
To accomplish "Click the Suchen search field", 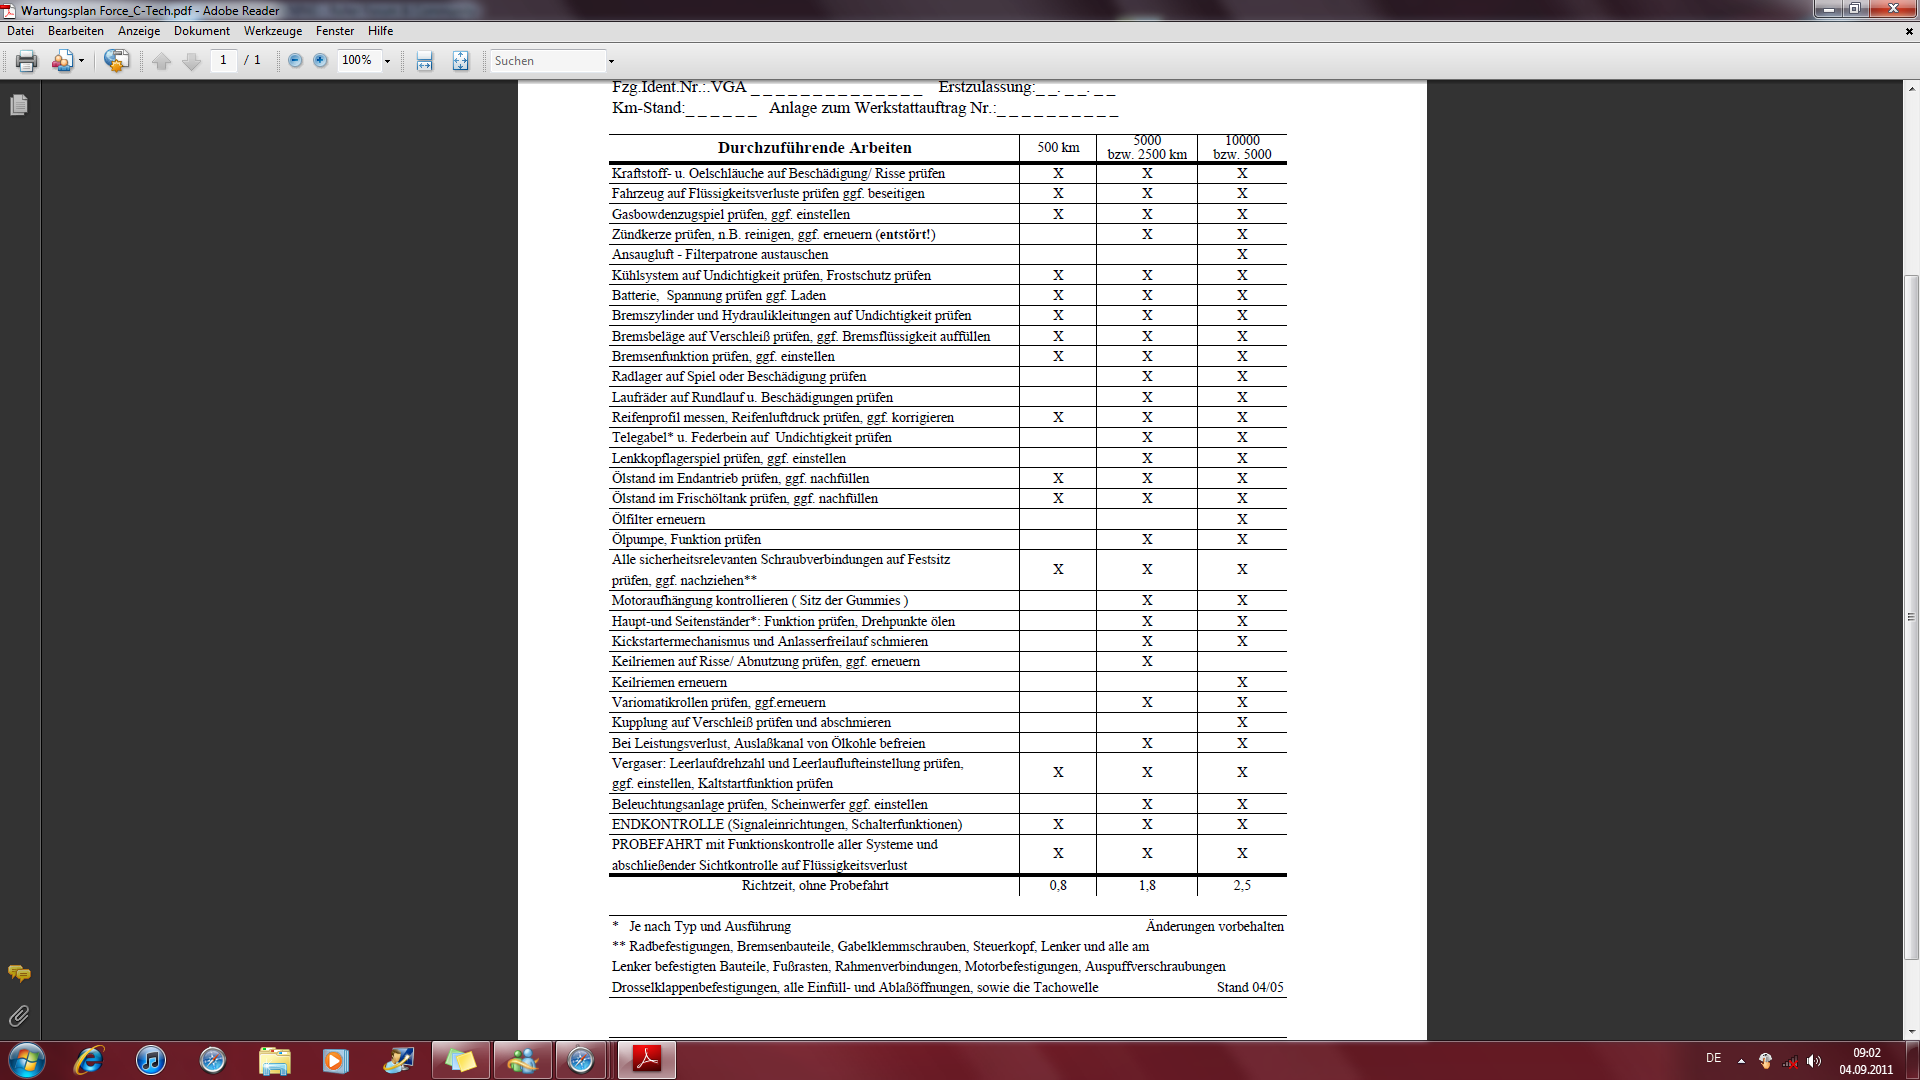I will coord(548,61).
